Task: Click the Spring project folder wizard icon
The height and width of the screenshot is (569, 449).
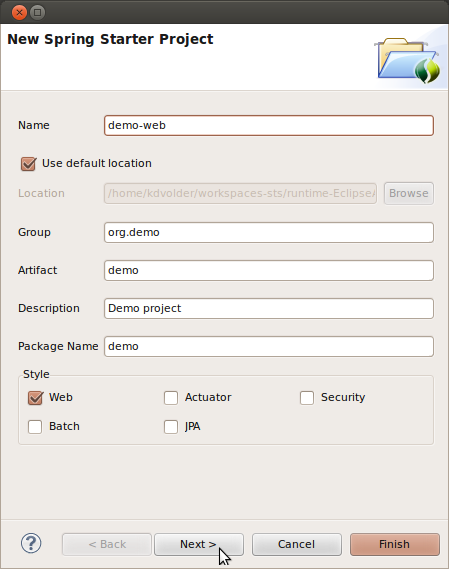Action: (x=409, y=60)
